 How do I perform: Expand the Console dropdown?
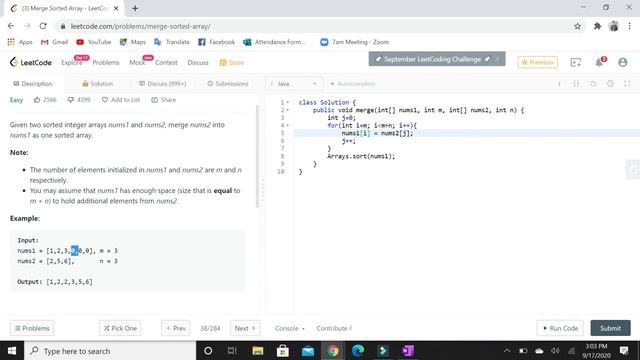[x=289, y=328]
